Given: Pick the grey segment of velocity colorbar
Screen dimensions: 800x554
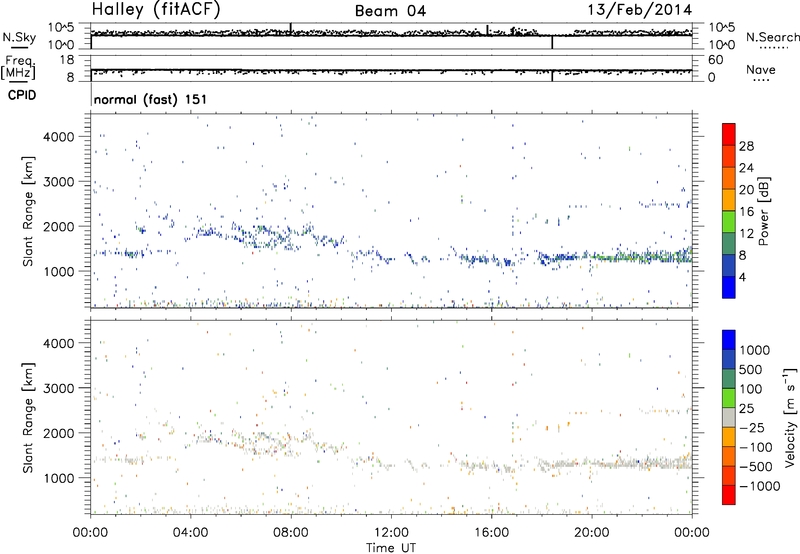Looking at the screenshot, I should pyautogui.click(x=729, y=418).
